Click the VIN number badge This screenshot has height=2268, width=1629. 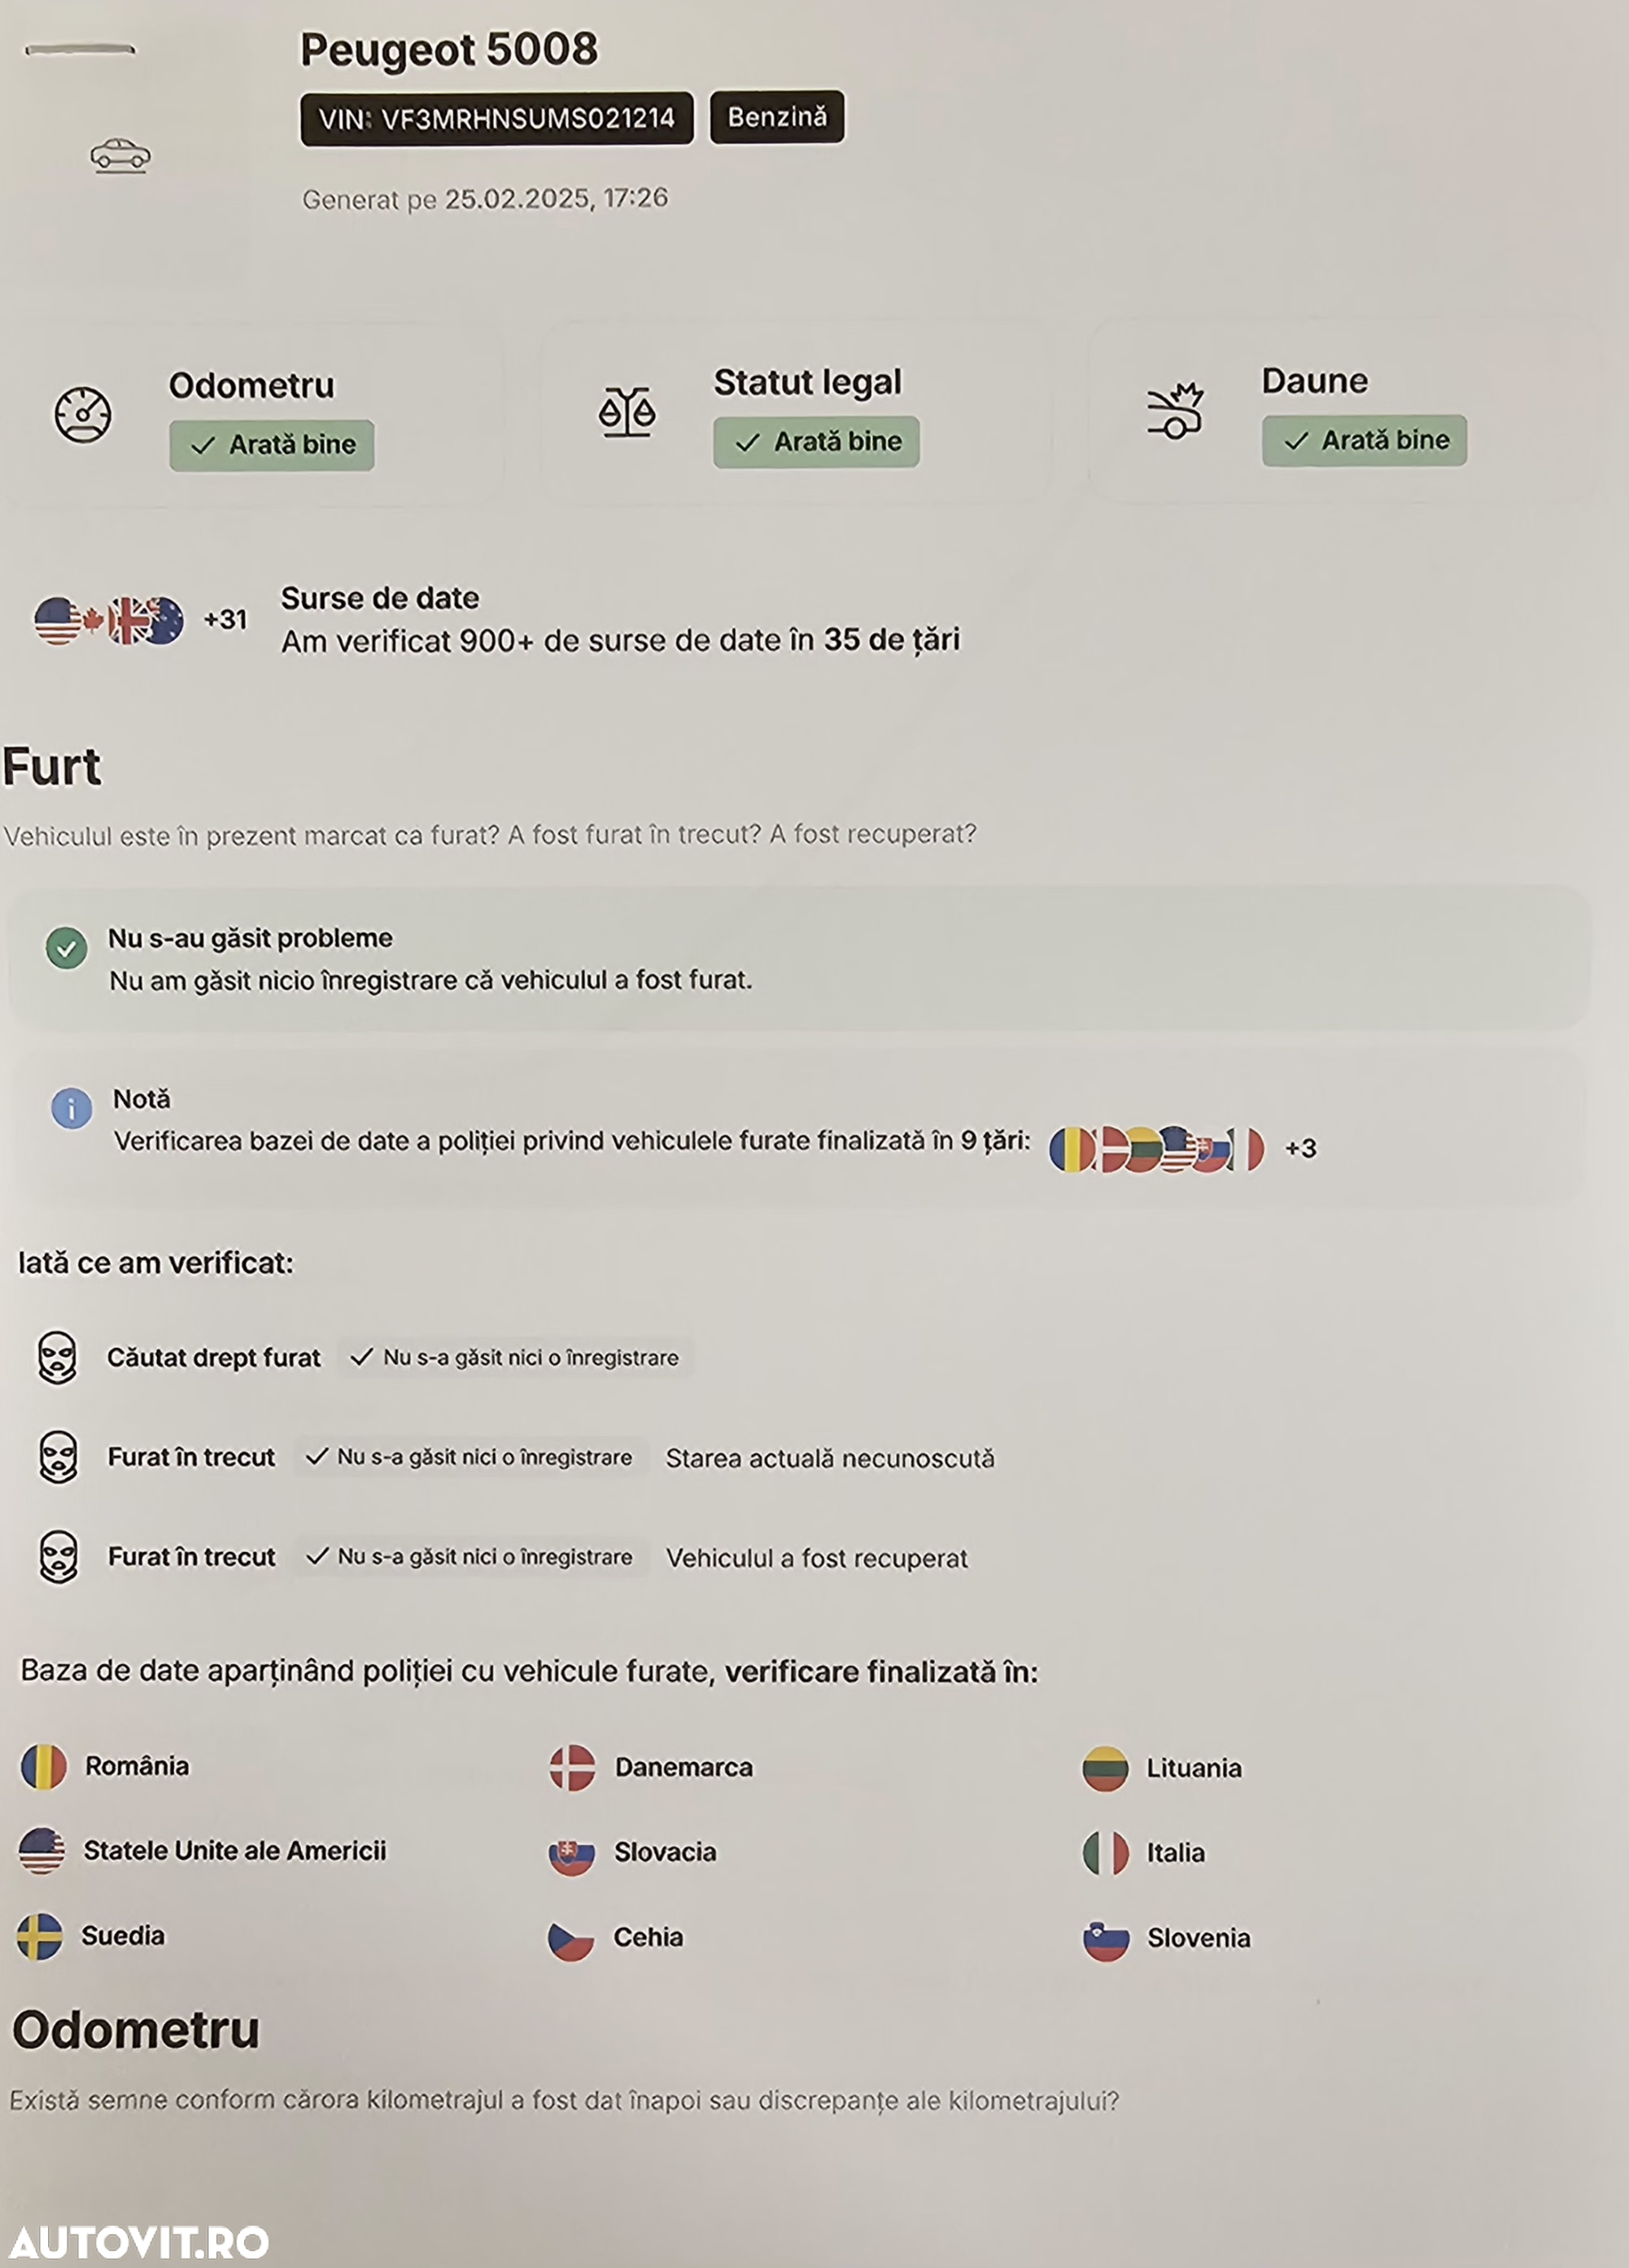pos(497,119)
